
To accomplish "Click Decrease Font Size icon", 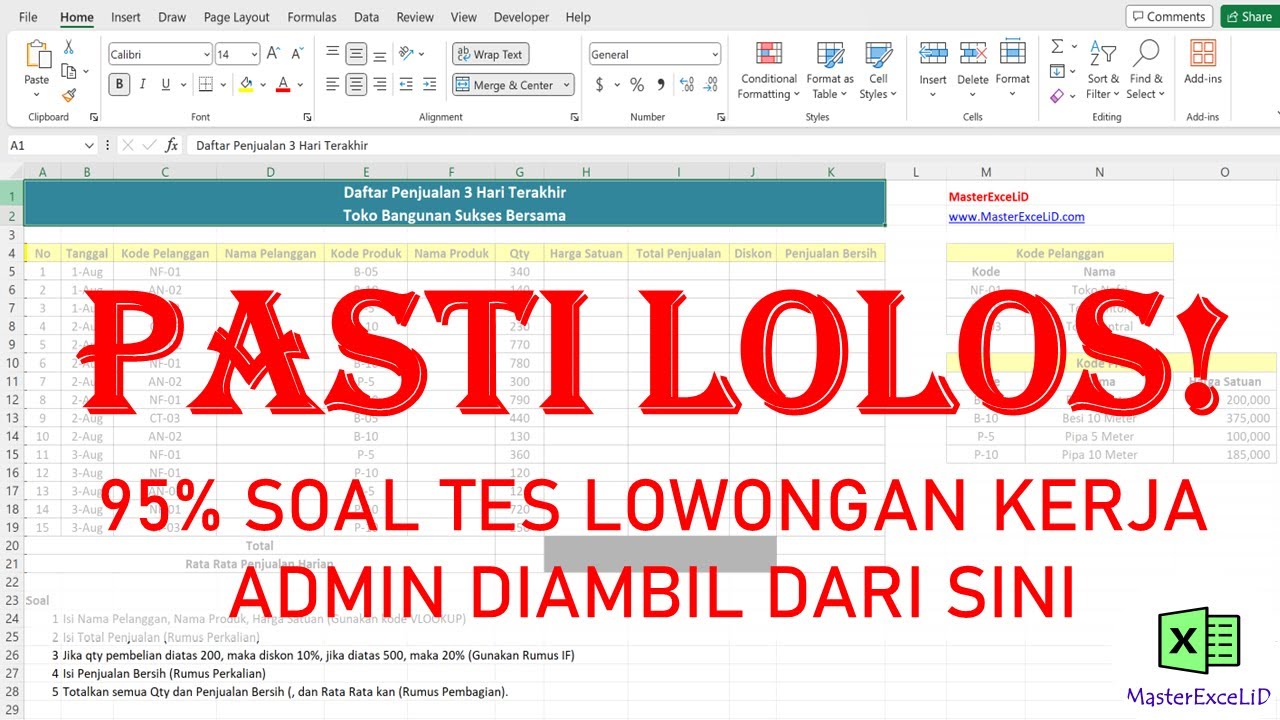I will click(x=296, y=55).
